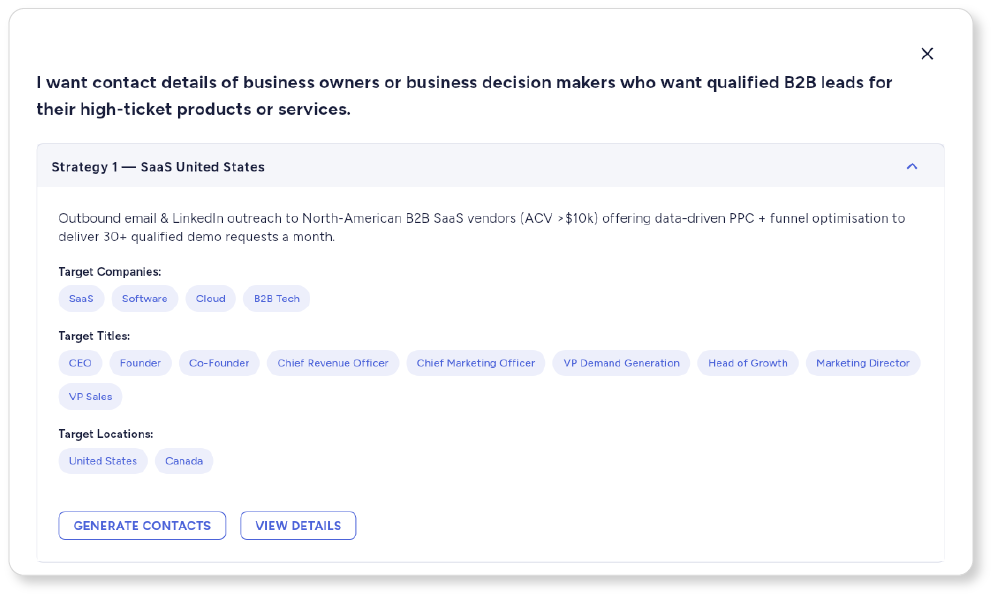Viewport: 996px width, 598px height.
Task: Close the strategy dialog with the X icon
Action: click(927, 54)
